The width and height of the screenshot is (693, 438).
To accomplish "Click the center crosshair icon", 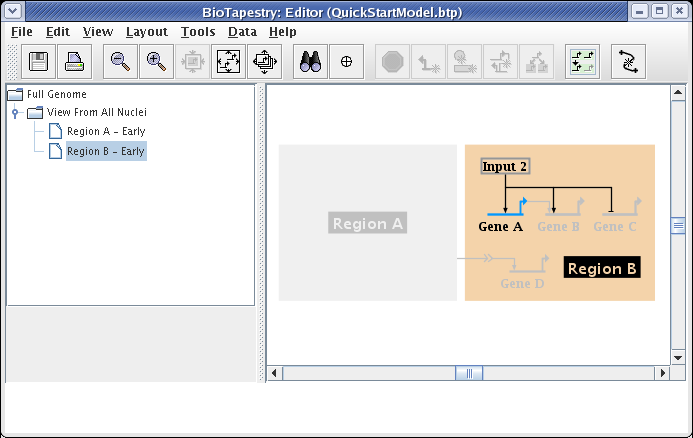I will 347,62.
